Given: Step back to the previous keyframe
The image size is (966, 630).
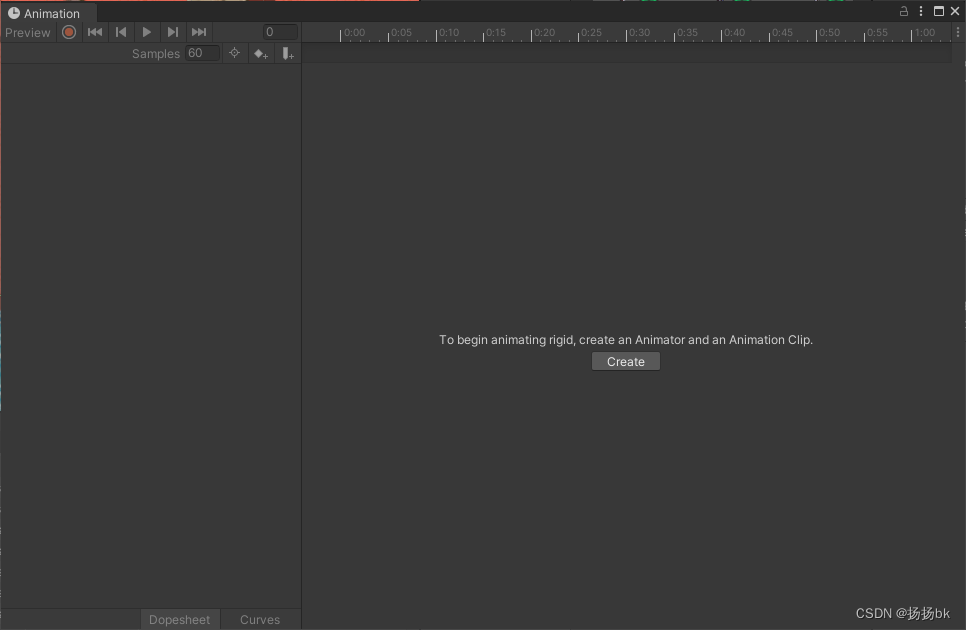Looking at the screenshot, I should coord(121,31).
